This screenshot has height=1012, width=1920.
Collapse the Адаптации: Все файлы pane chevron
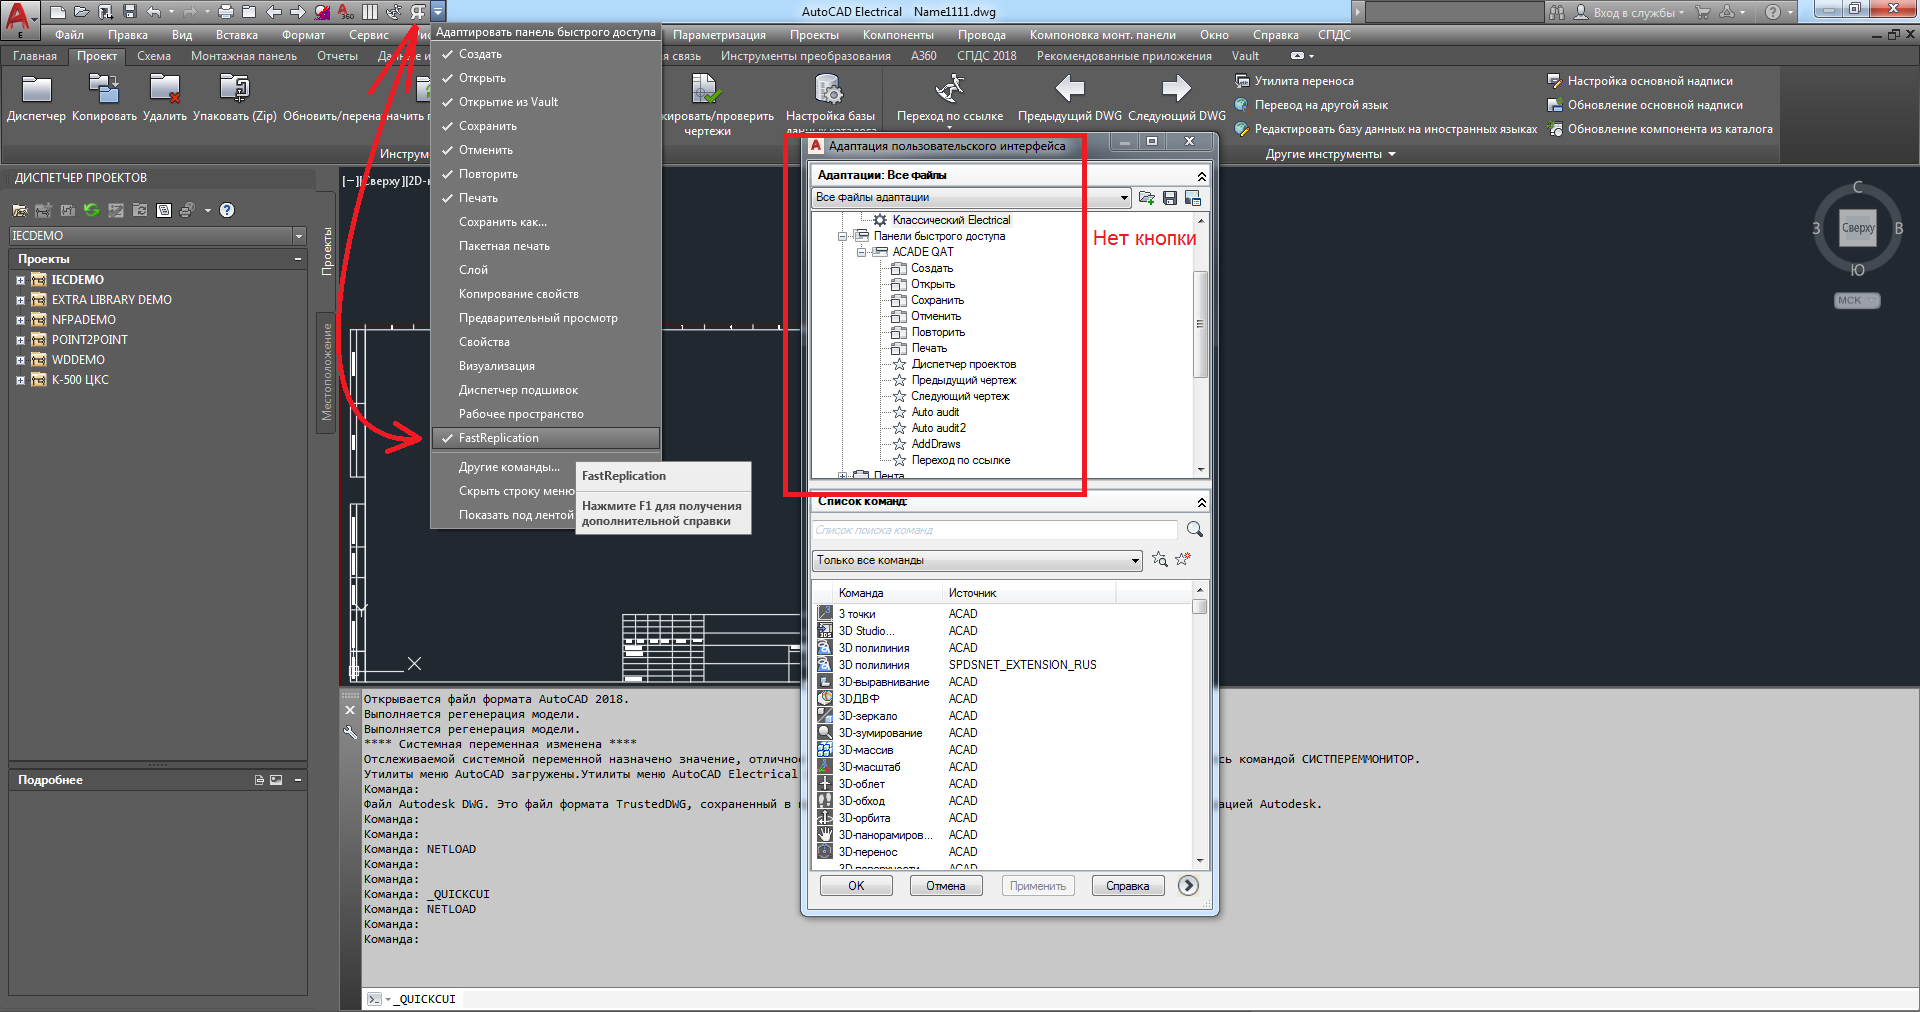[x=1201, y=176]
